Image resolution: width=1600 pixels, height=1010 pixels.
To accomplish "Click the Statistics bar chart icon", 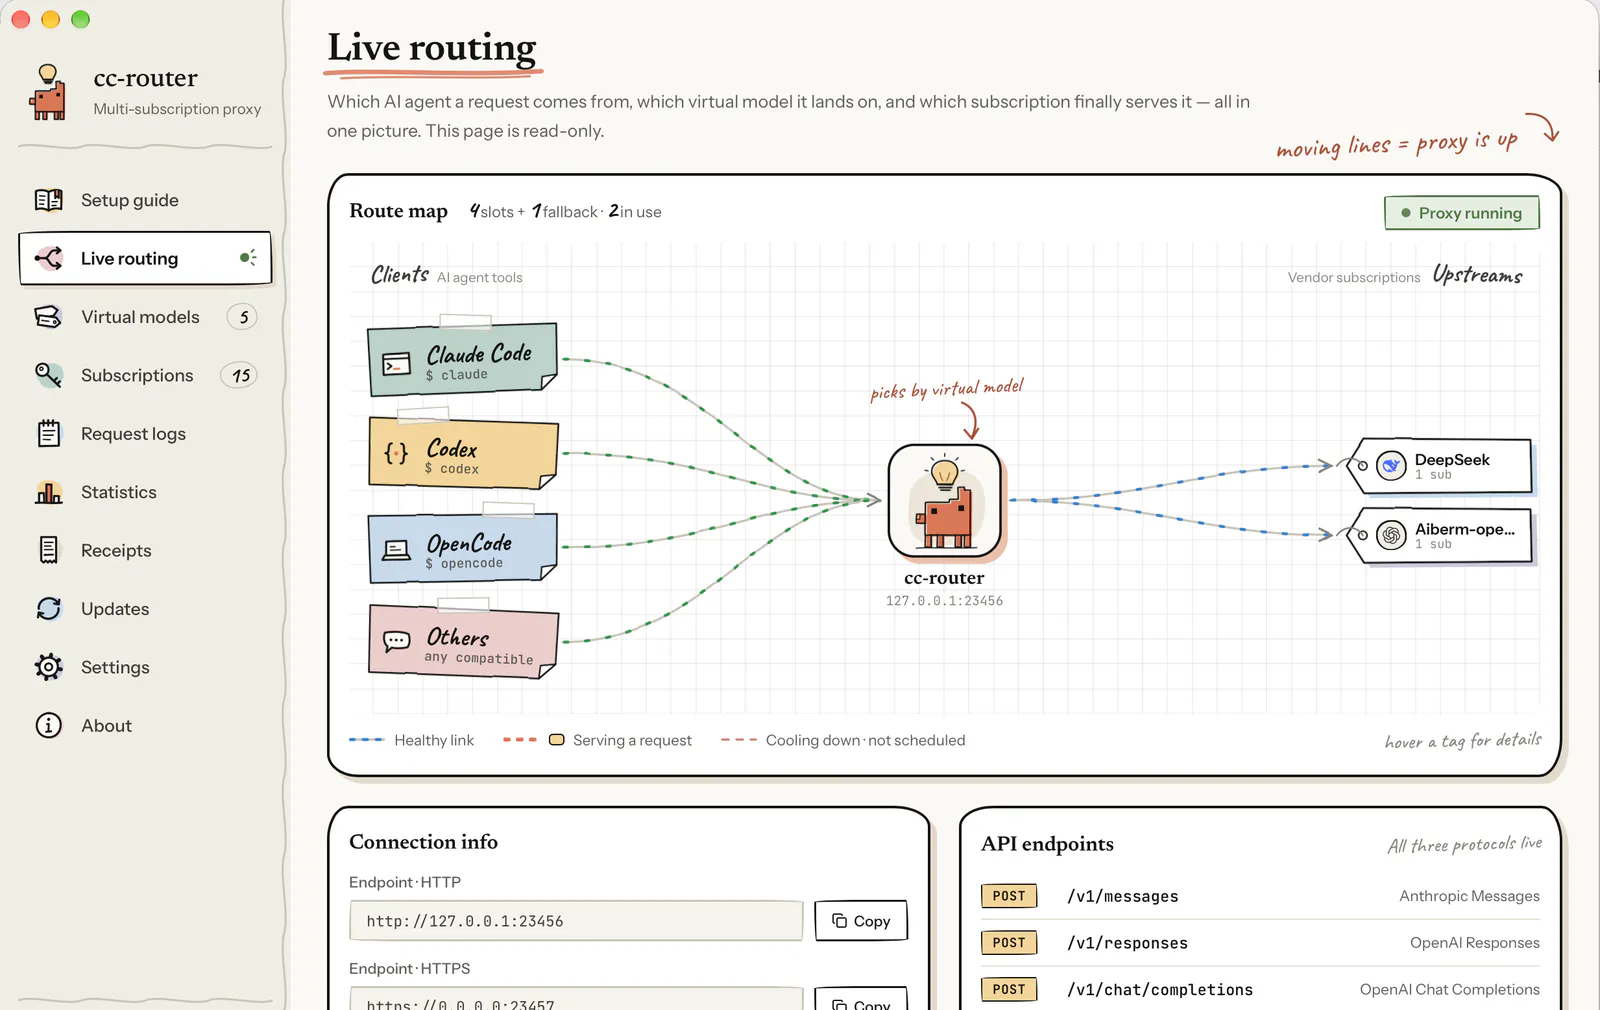I will (x=48, y=492).
